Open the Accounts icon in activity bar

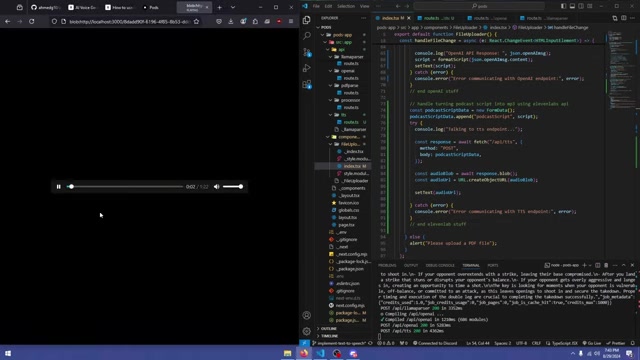tap(307, 315)
